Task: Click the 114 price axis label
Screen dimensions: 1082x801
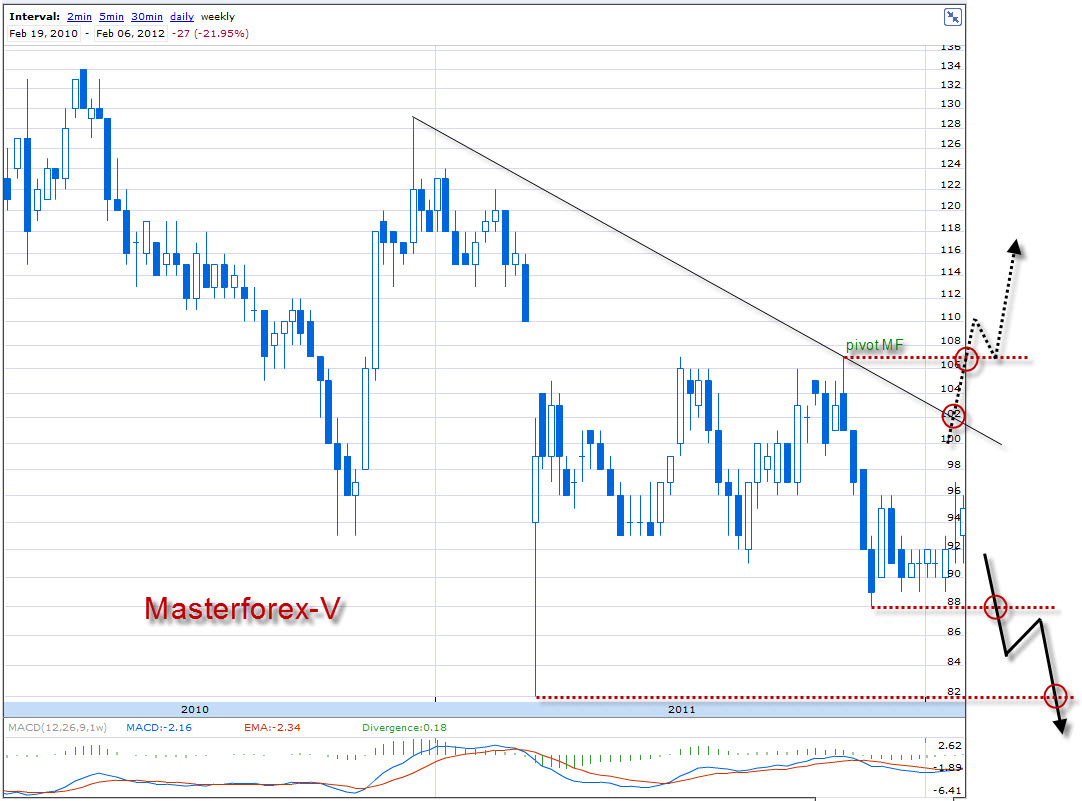Action: 950,272
